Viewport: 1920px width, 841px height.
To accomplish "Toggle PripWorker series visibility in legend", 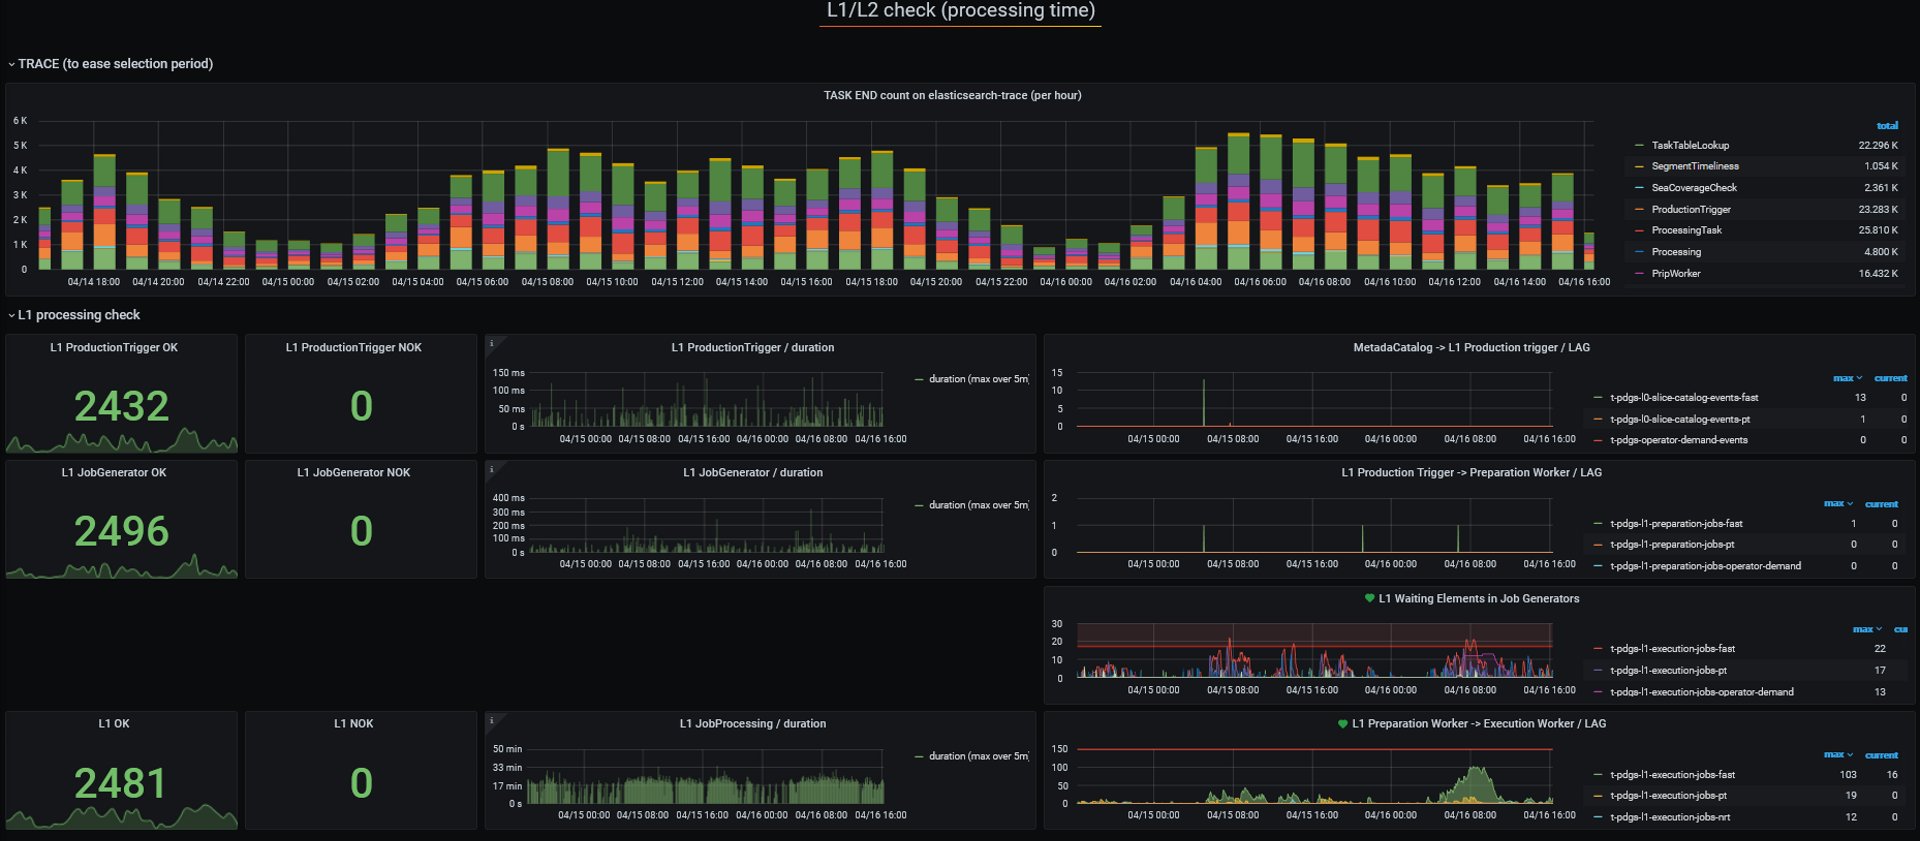I will click(x=1675, y=273).
